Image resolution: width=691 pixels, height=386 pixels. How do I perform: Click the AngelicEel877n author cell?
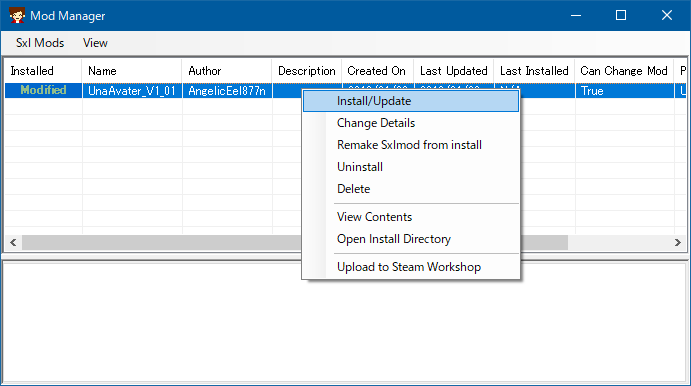(227, 90)
